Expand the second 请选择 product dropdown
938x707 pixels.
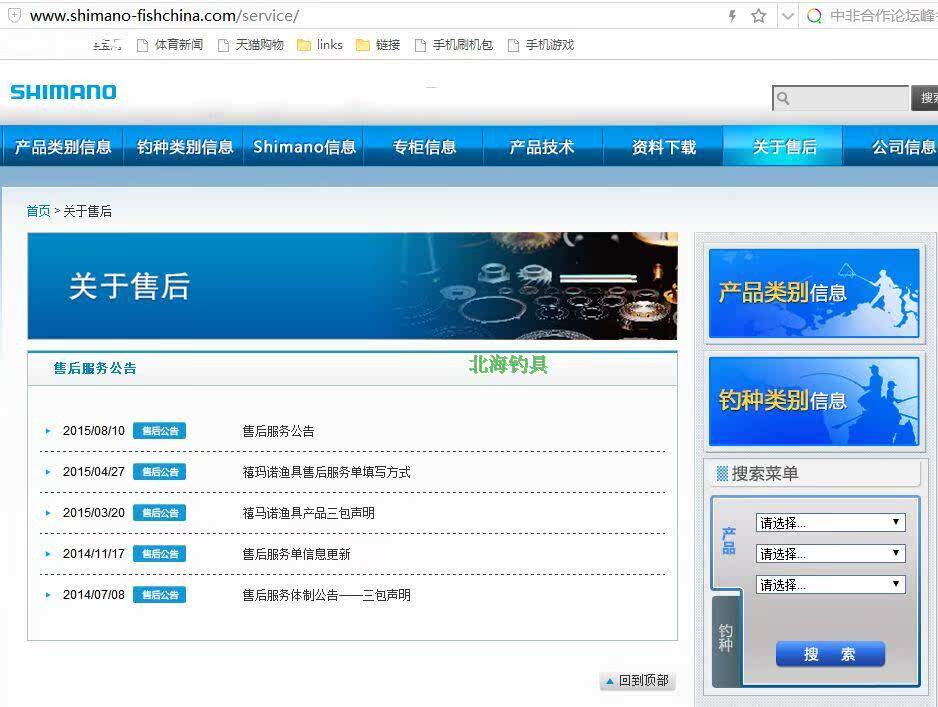(830, 553)
